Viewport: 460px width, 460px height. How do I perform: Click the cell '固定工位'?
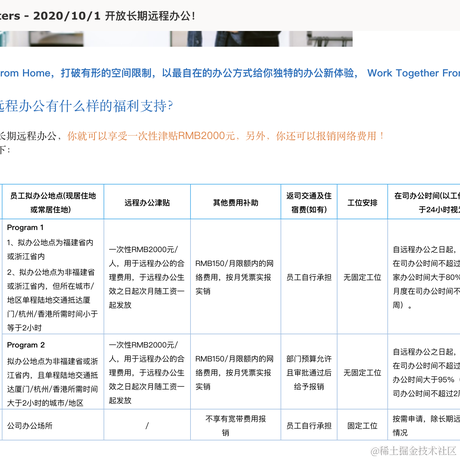click(362, 425)
